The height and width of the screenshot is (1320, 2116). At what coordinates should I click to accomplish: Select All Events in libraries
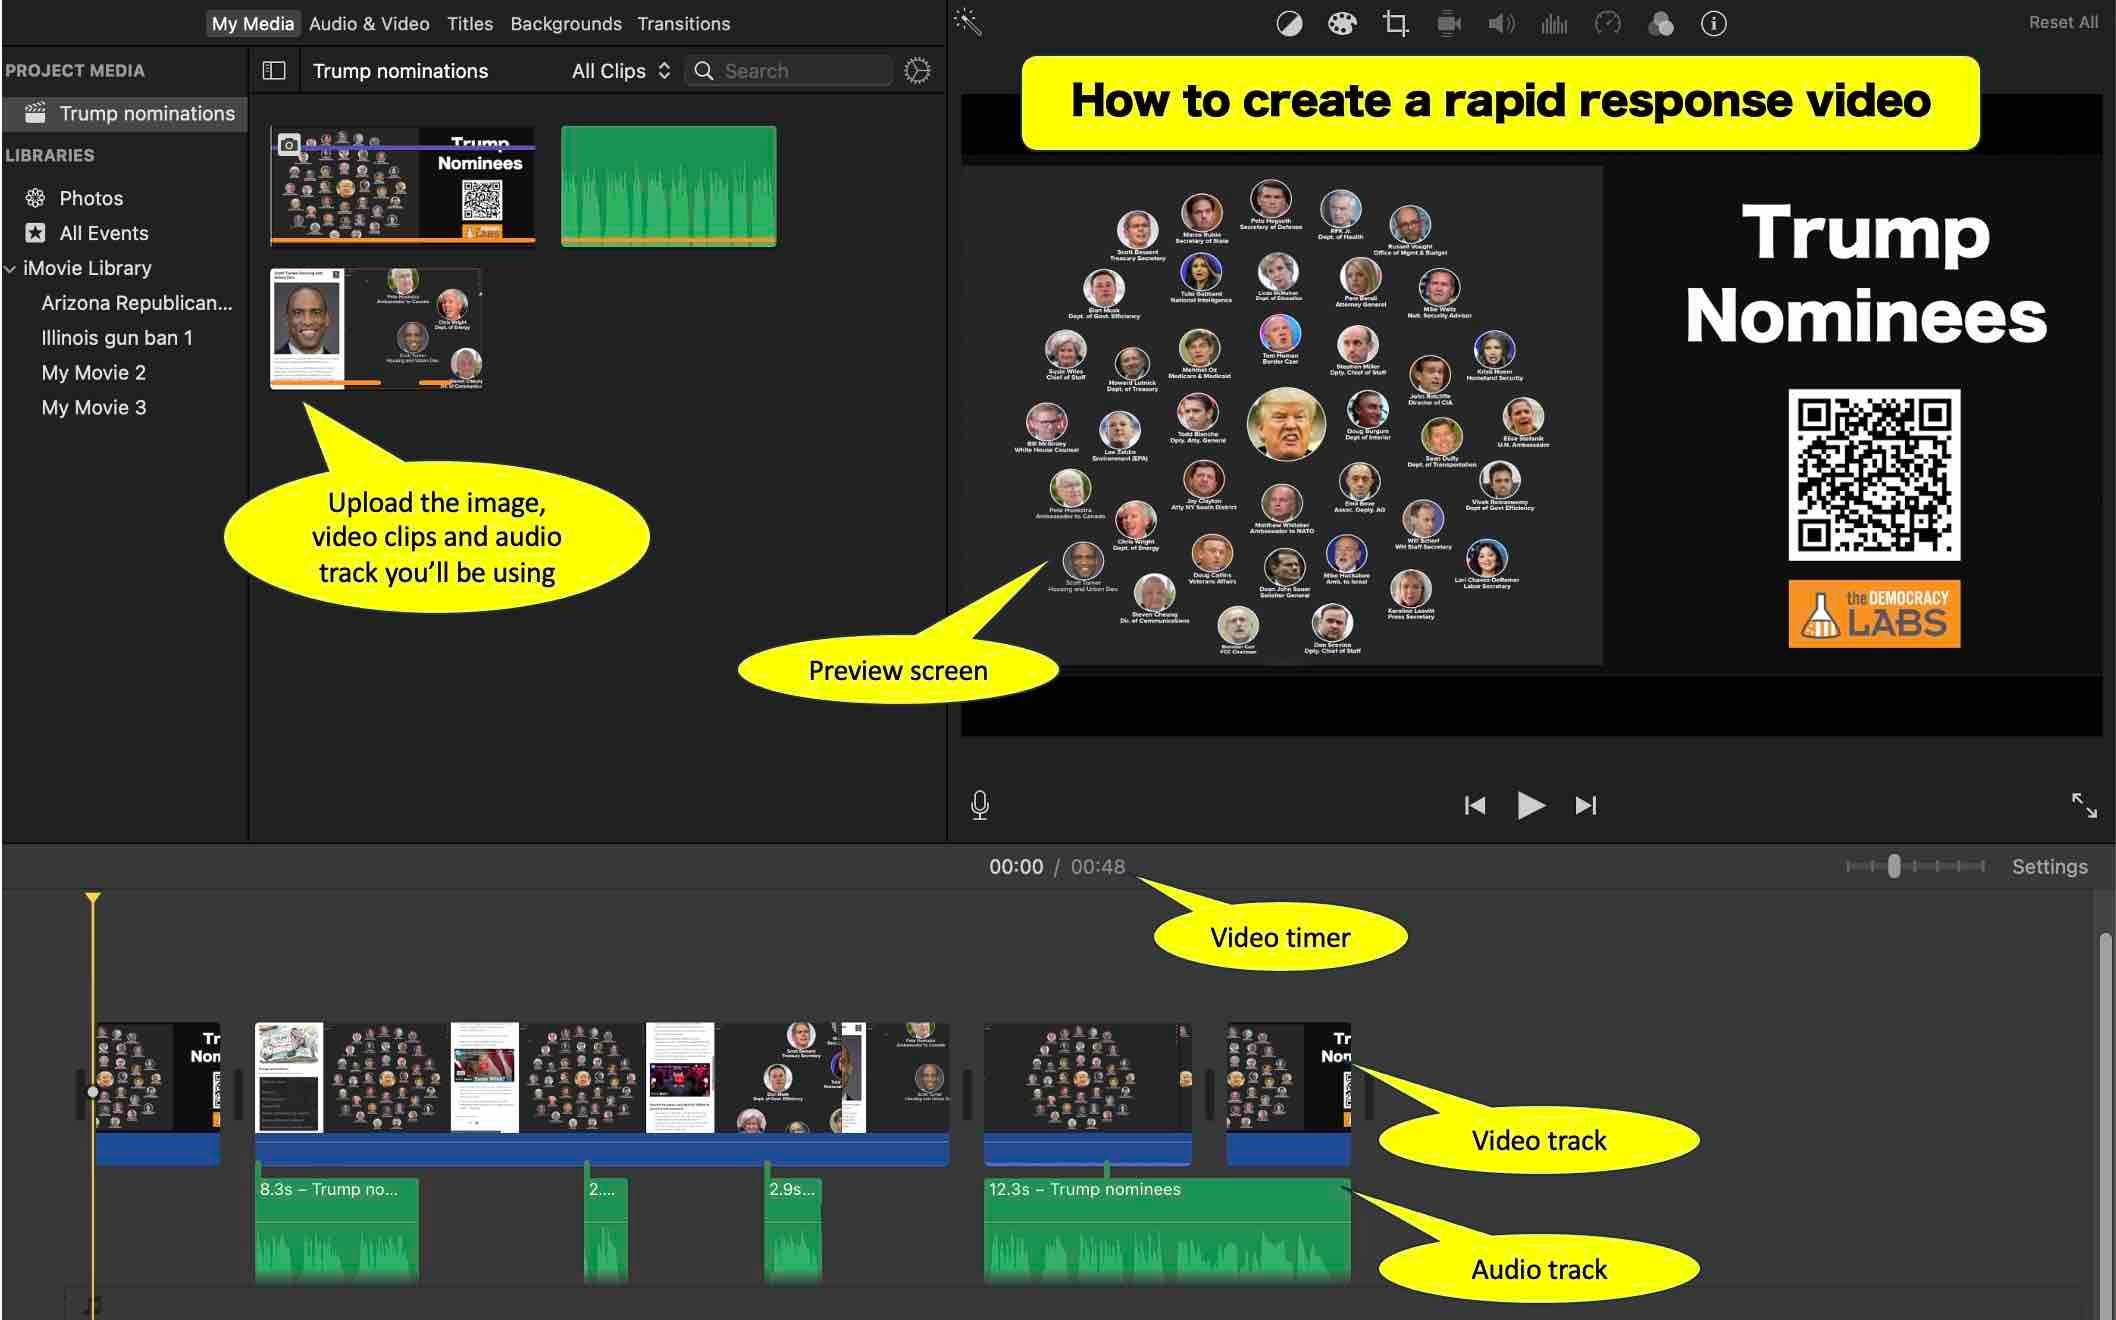pos(103,233)
